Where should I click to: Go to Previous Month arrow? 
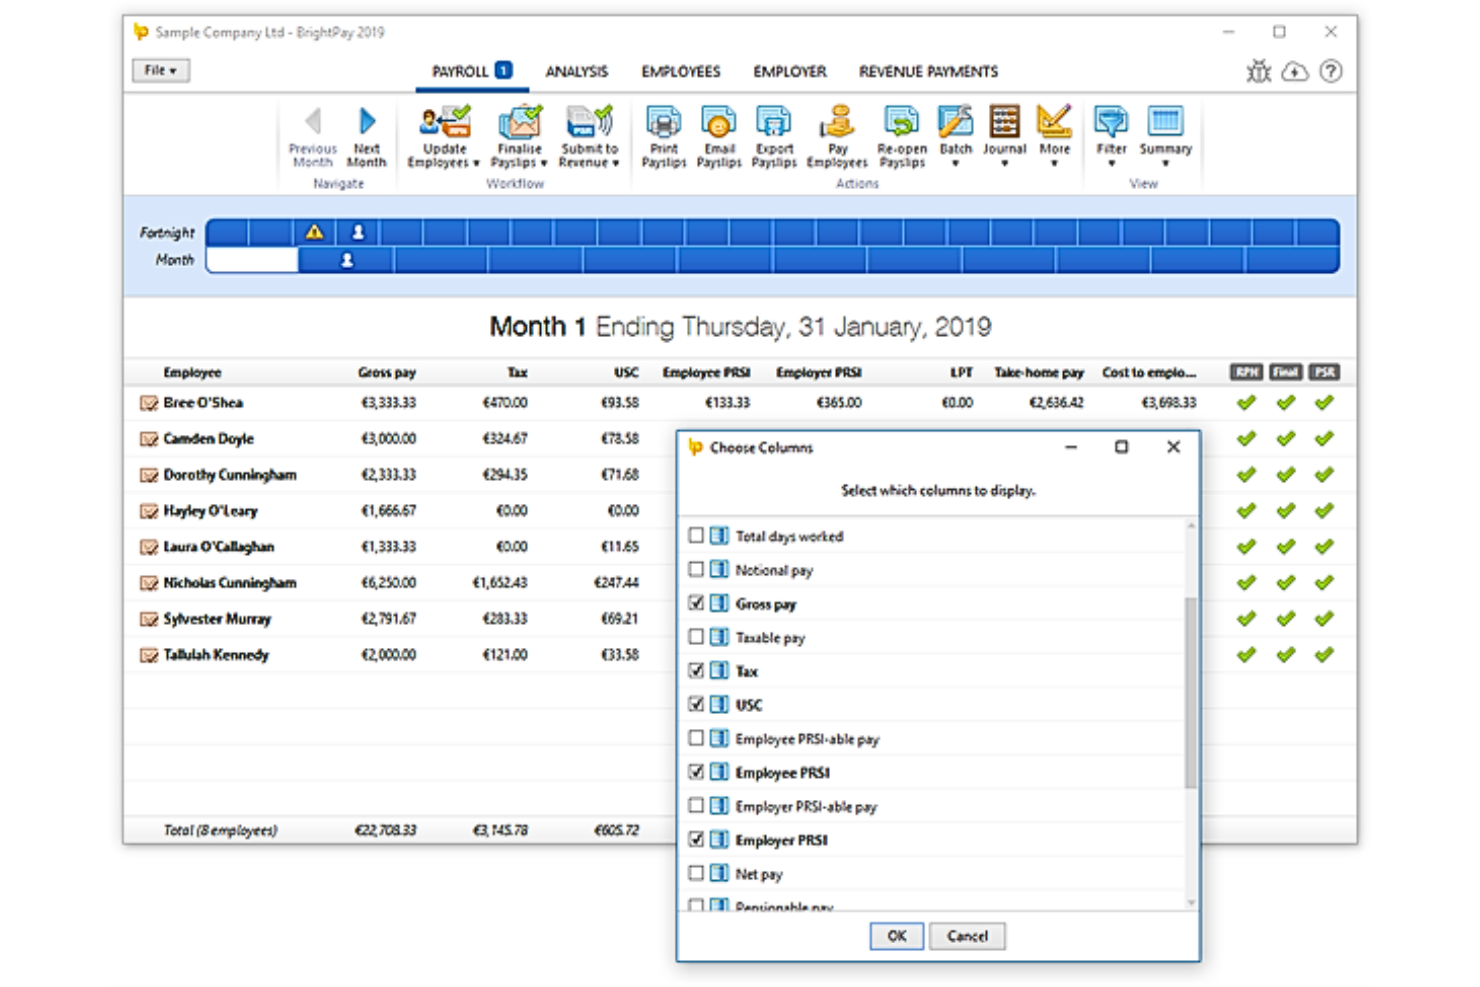click(x=313, y=122)
